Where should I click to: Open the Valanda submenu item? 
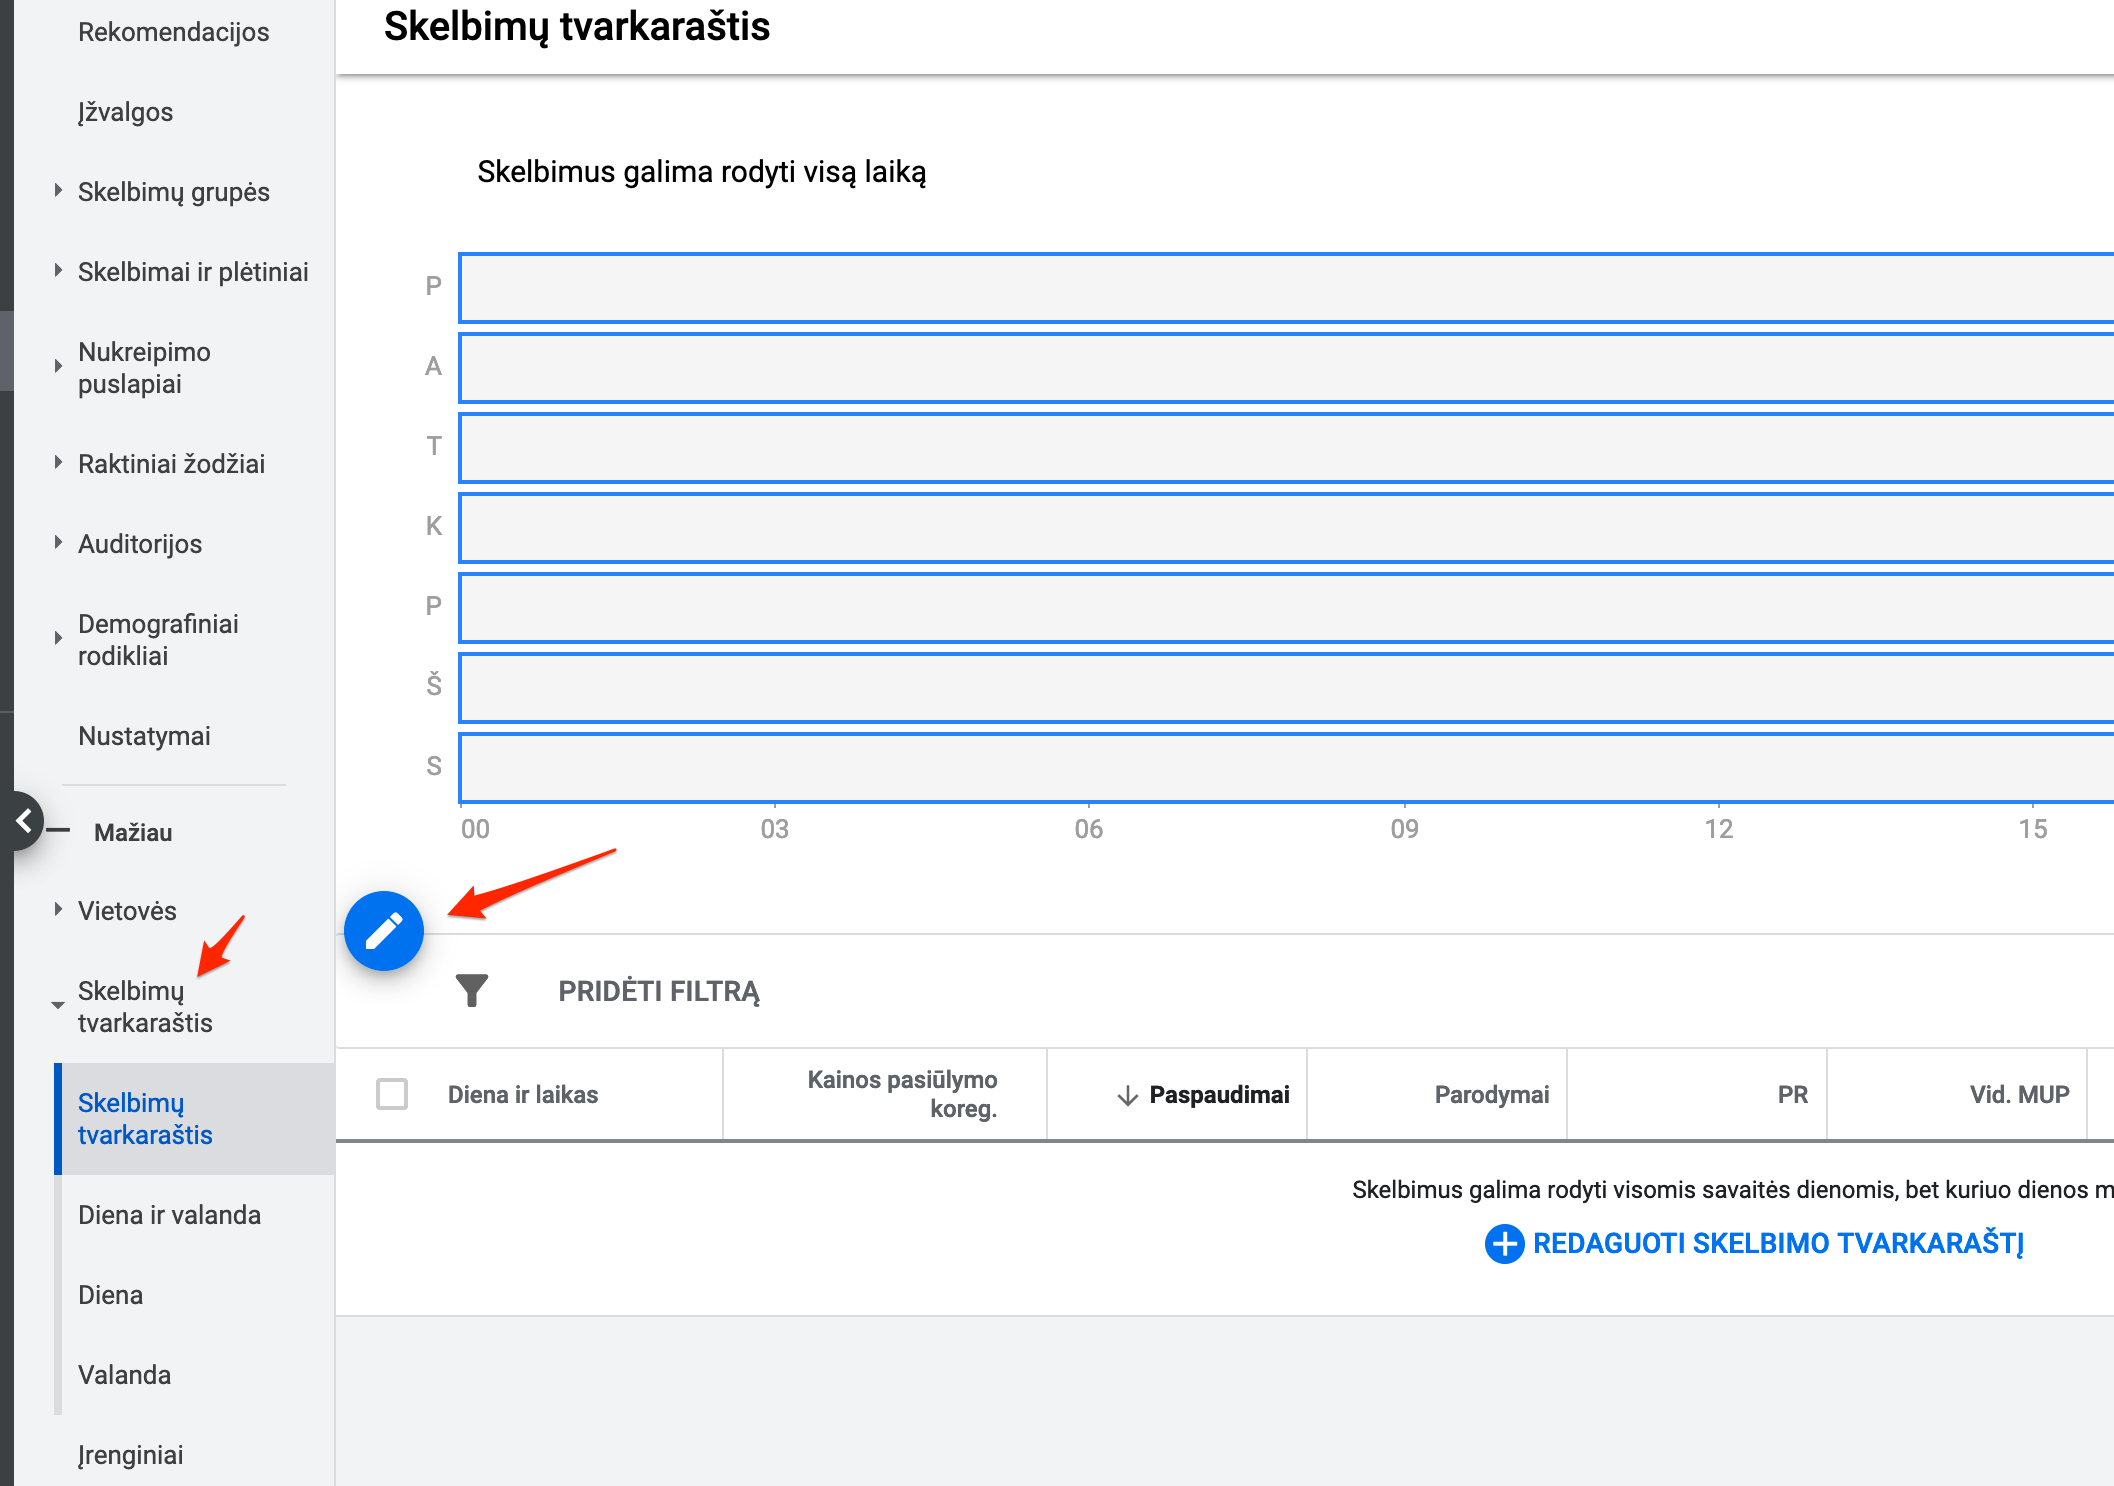point(124,1375)
